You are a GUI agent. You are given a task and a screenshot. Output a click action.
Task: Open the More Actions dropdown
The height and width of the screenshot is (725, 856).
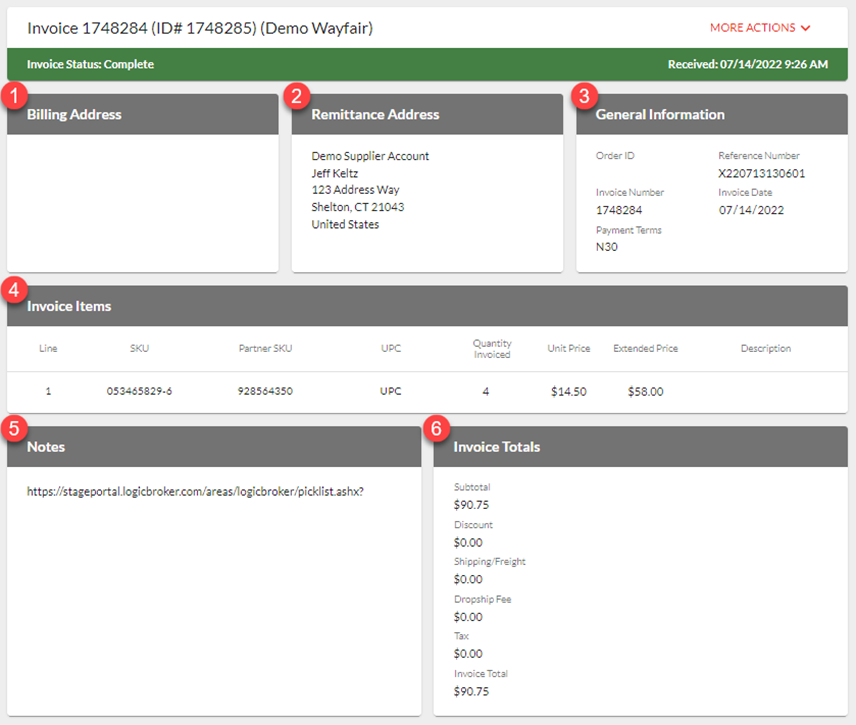click(x=752, y=28)
